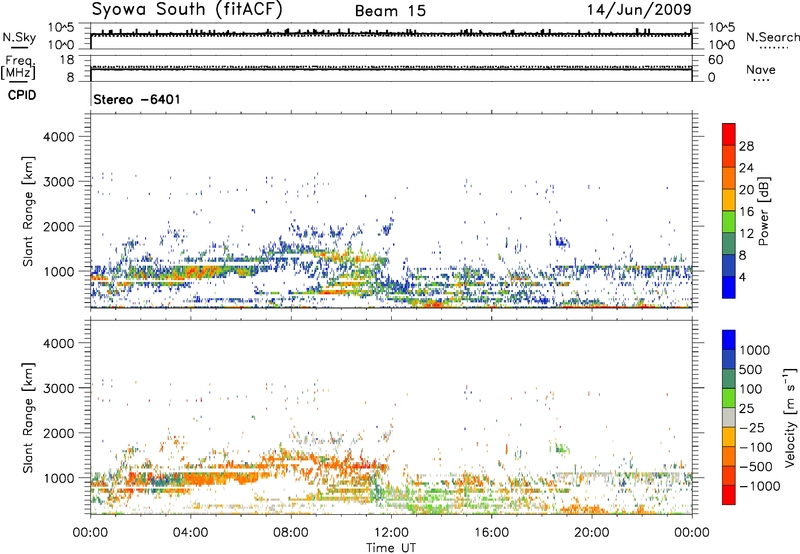Select the 'Freq. [MHz]' axis label

click(18, 68)
